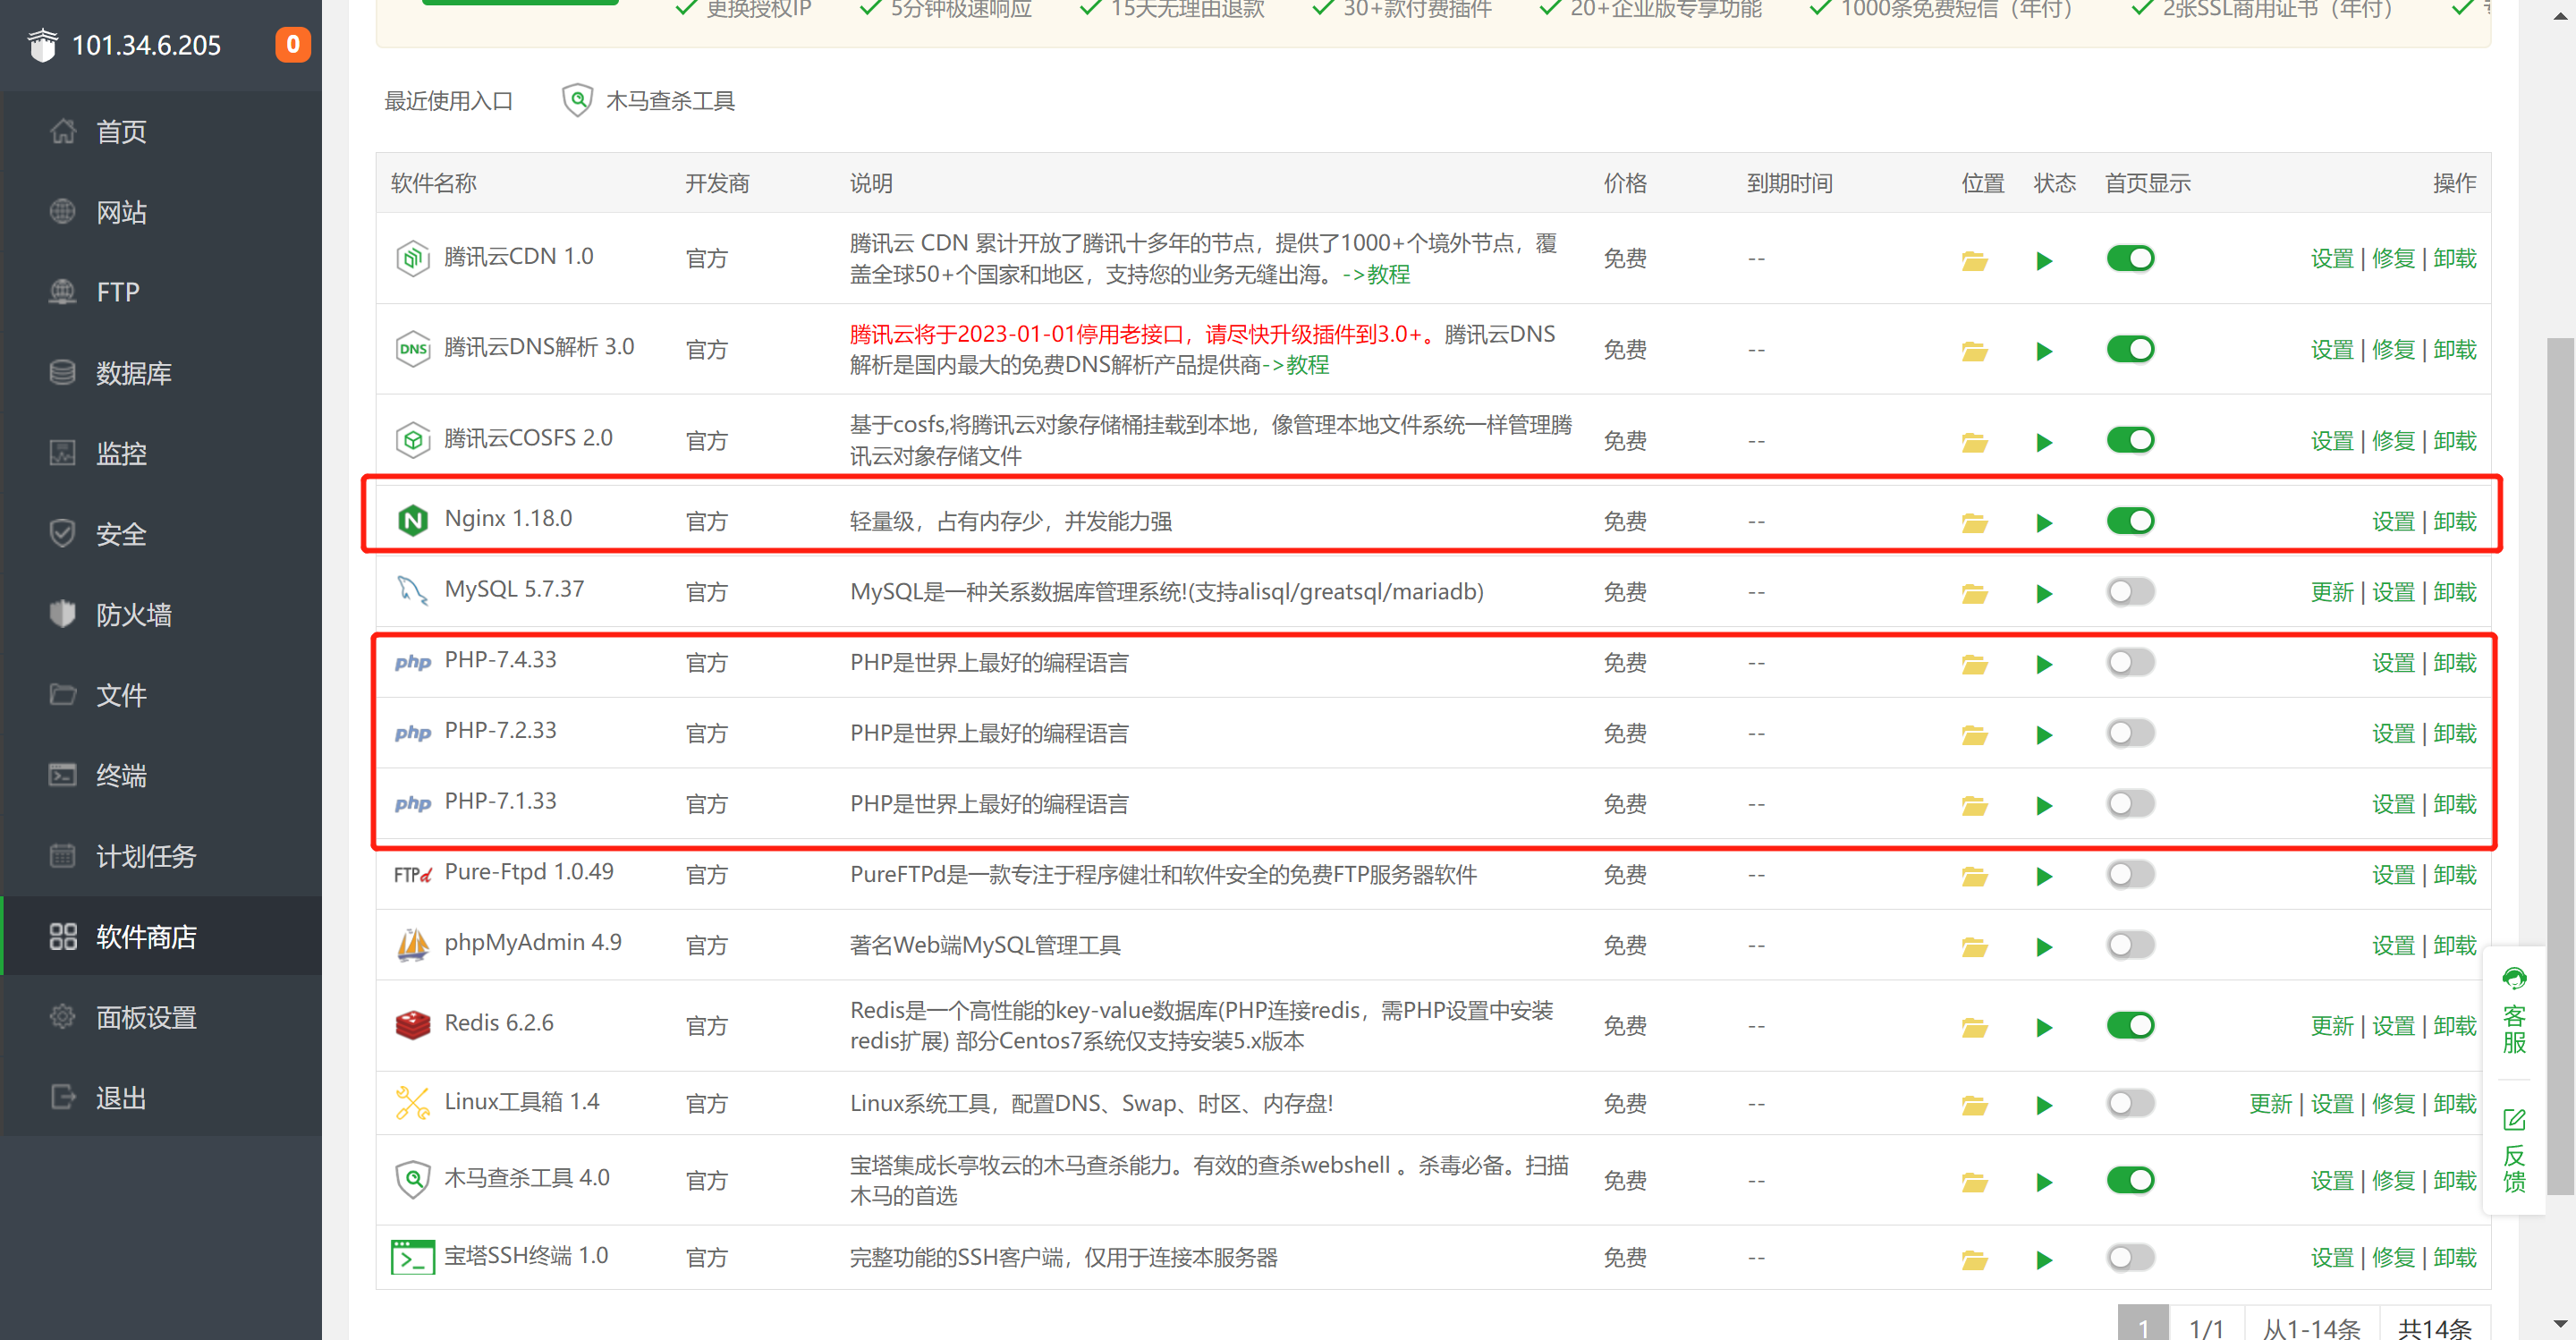Click status play icon for Linux工具箱 1.4
Viewport: 2576px width, 1340px height.
[2044, 1105]
